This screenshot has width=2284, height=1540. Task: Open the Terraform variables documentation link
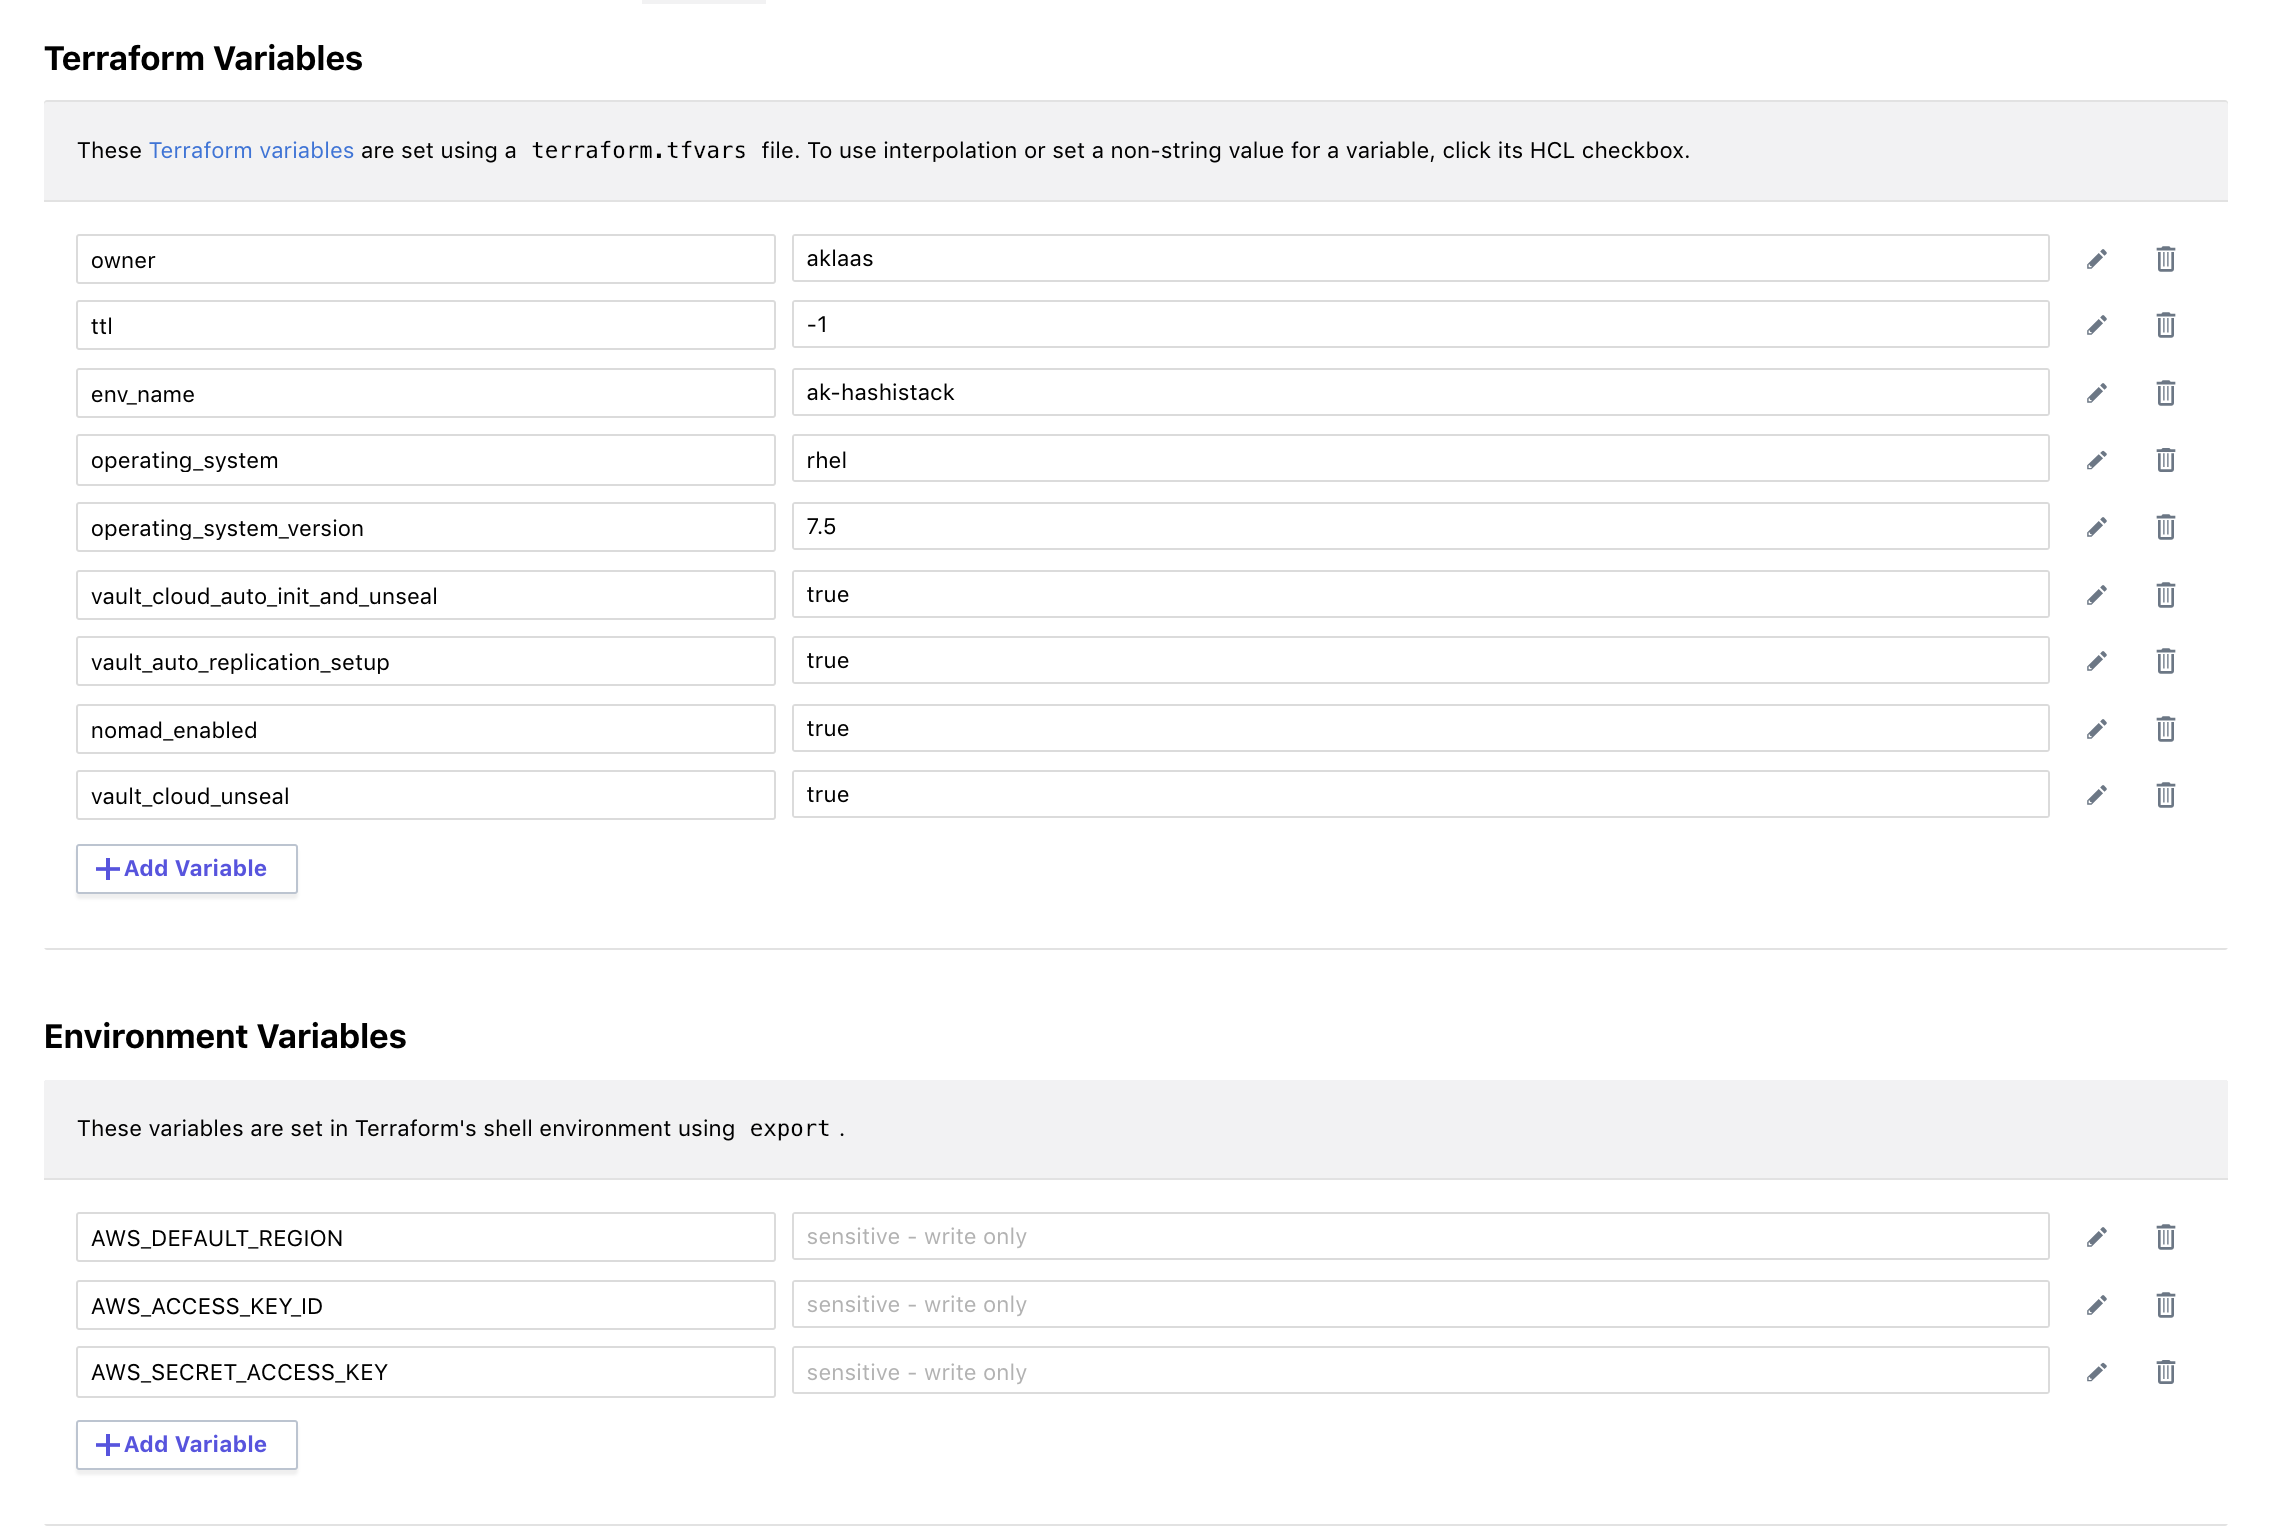251,150
